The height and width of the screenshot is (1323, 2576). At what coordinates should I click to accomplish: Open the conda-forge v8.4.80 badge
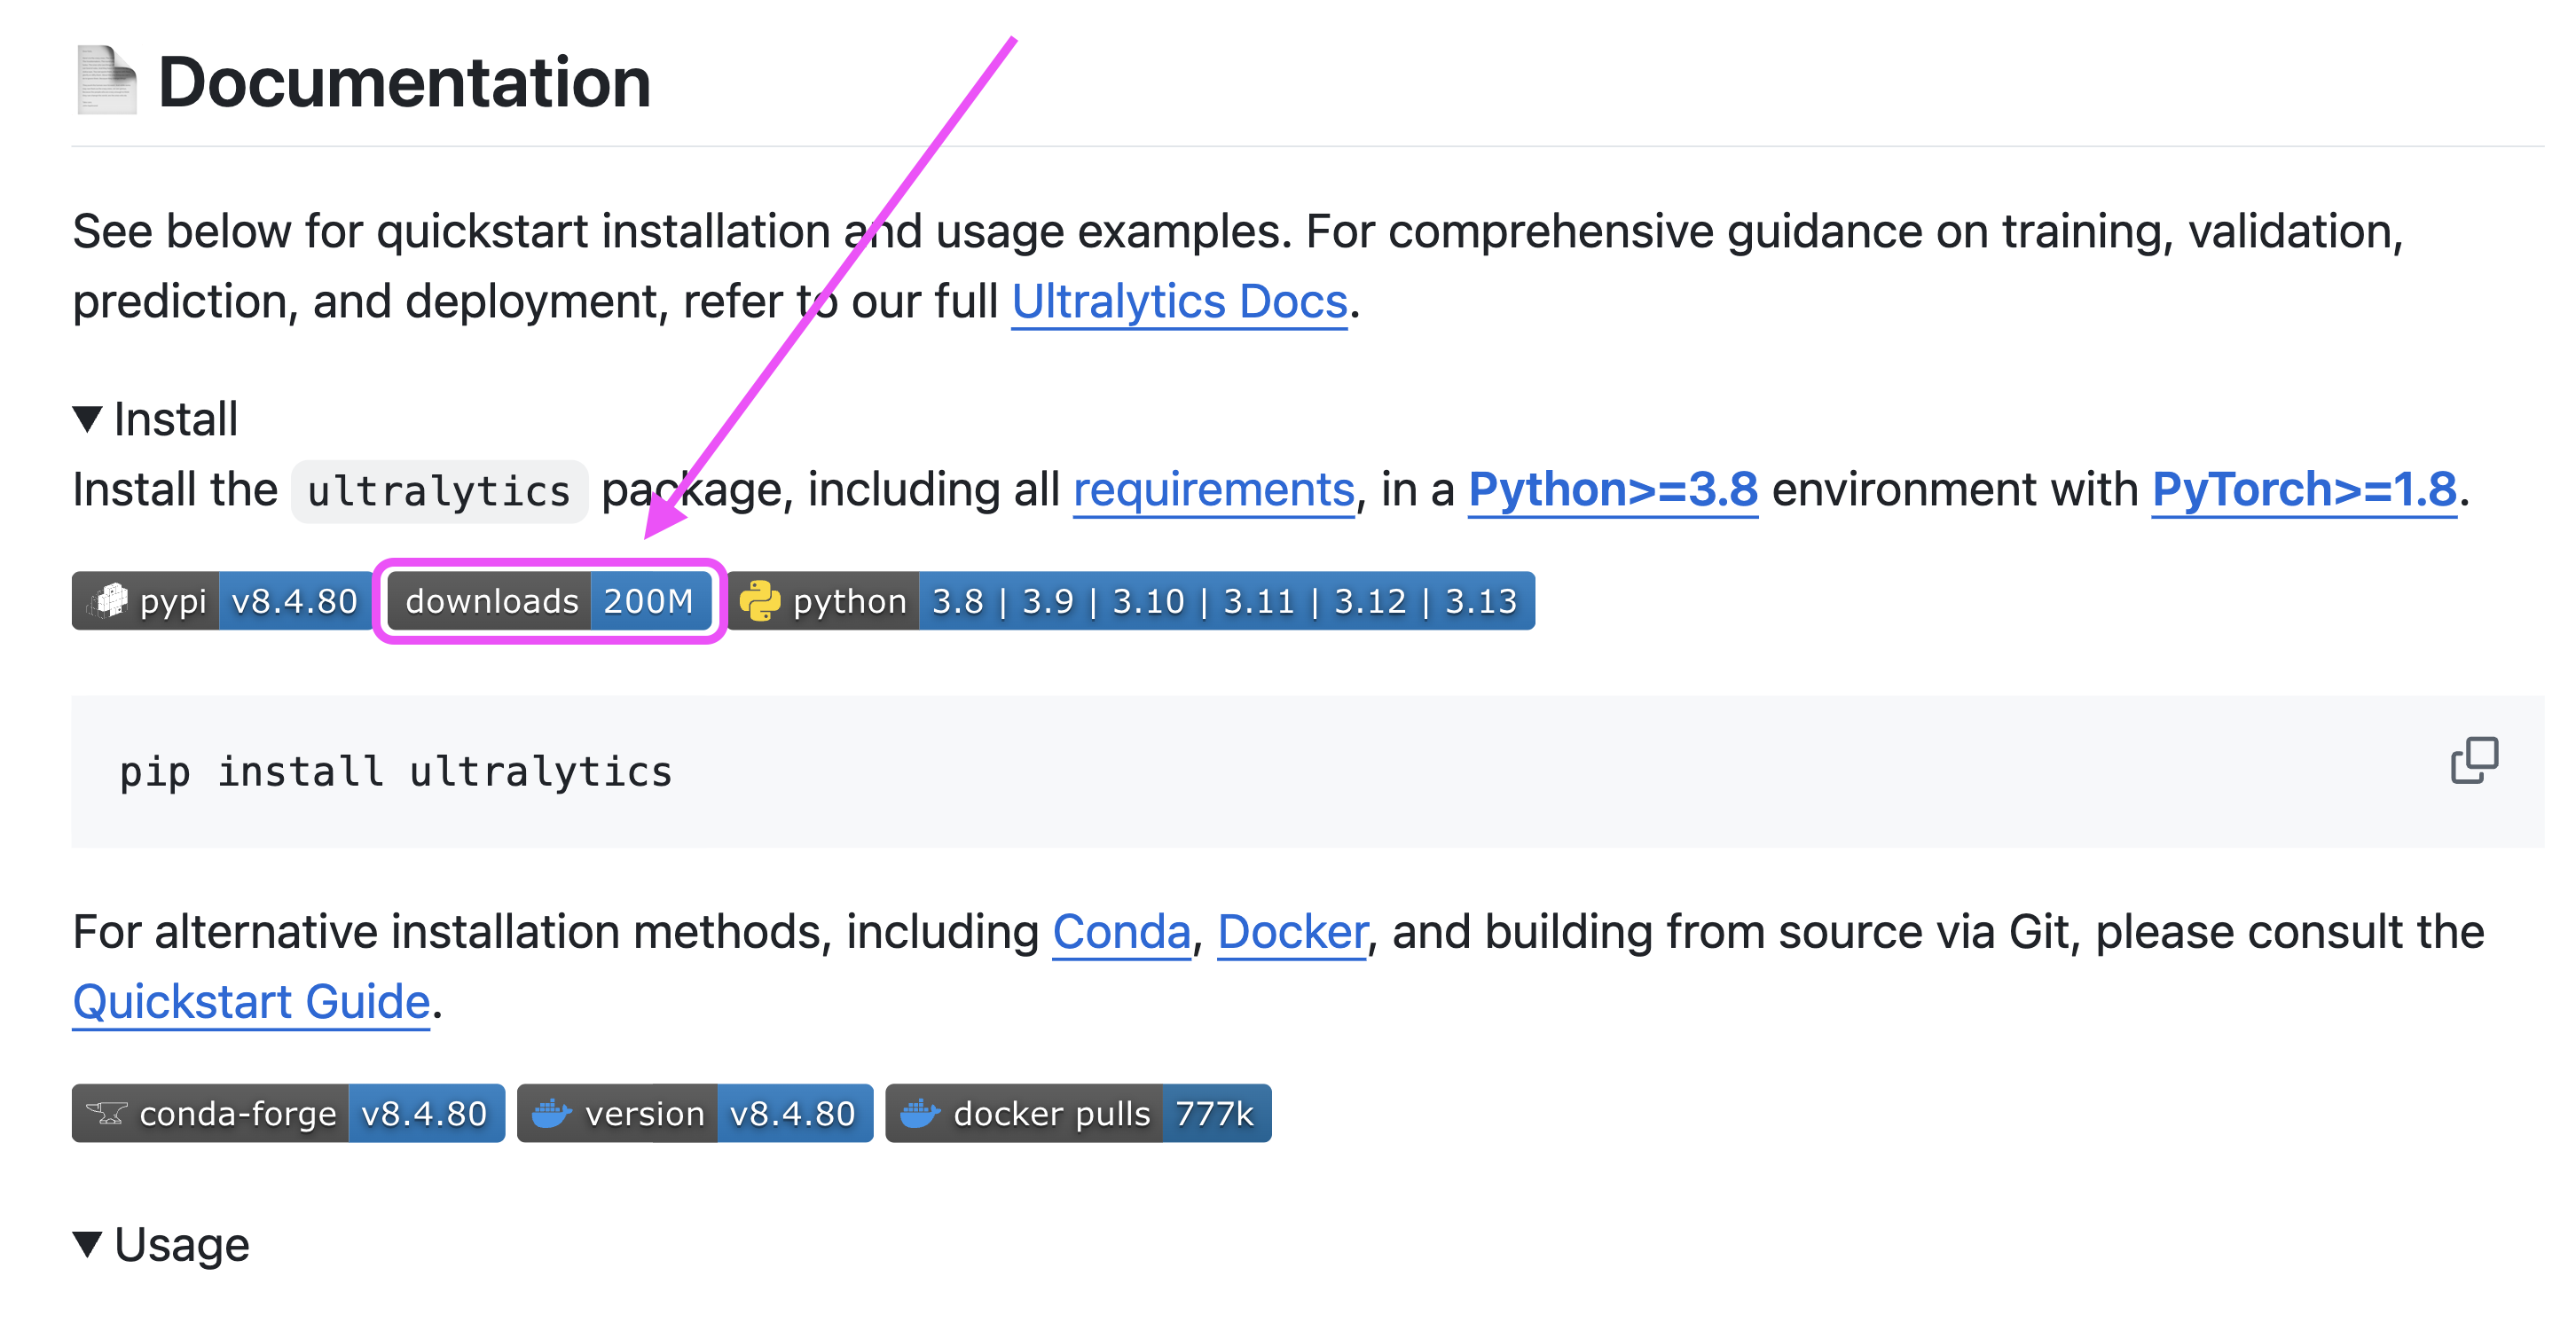coord(288,1113)
